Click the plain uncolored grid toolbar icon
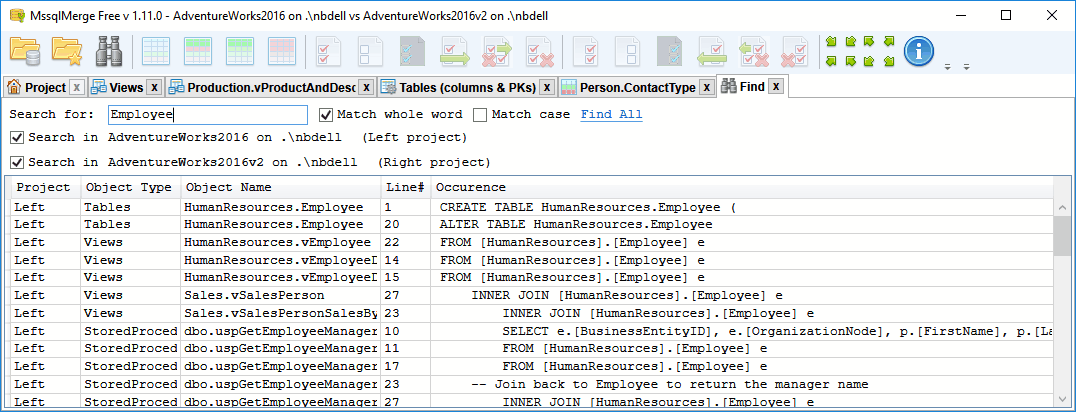 coord(156,52)
